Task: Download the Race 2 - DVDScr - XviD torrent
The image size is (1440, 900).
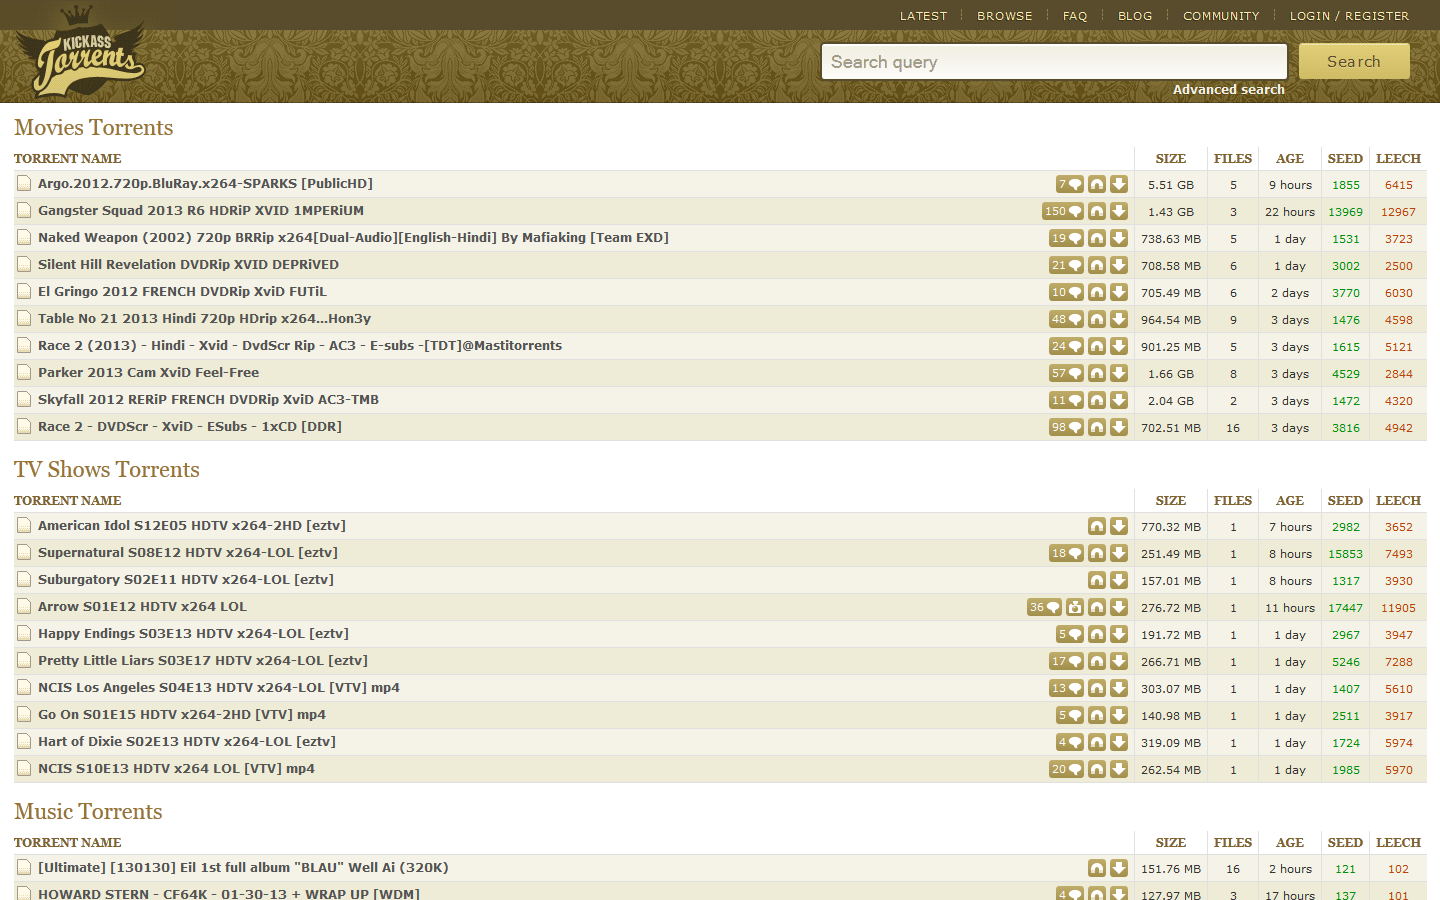Action: 1119,427
